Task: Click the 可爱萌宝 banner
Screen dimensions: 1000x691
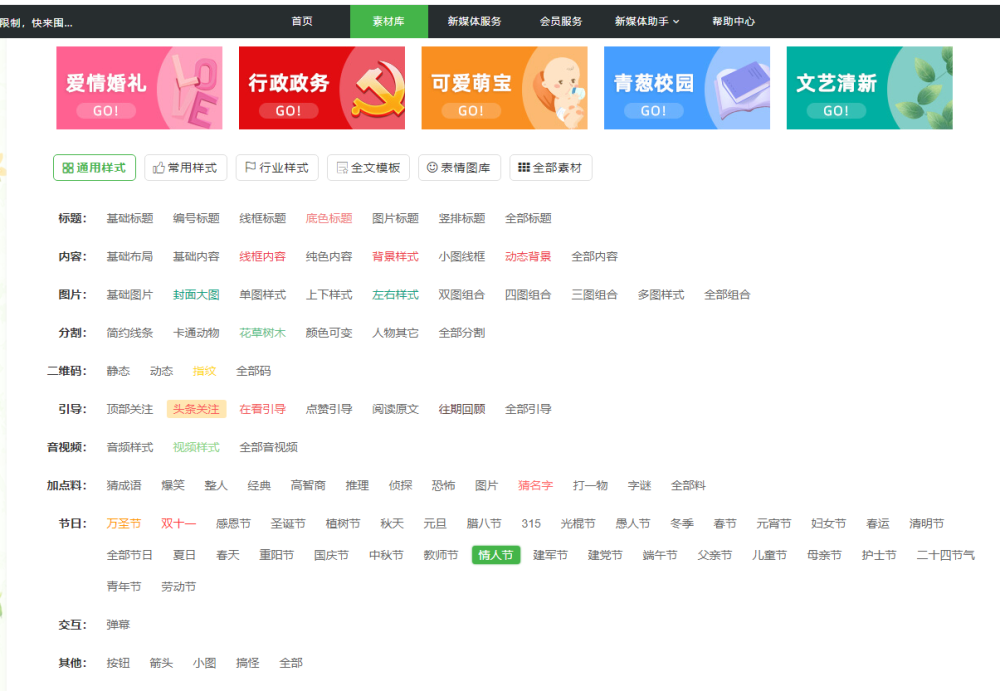Action: click(504, 87)
